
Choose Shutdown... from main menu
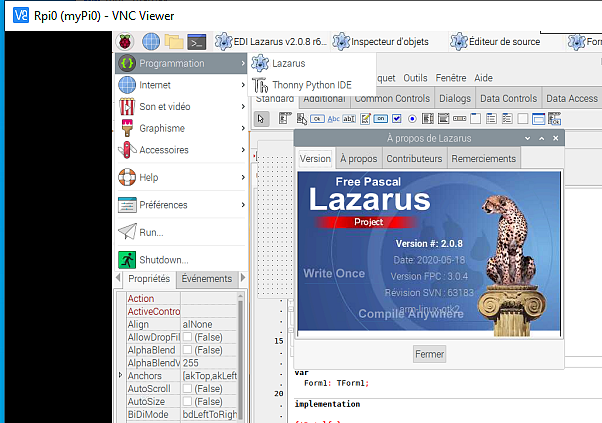point(181,260)
